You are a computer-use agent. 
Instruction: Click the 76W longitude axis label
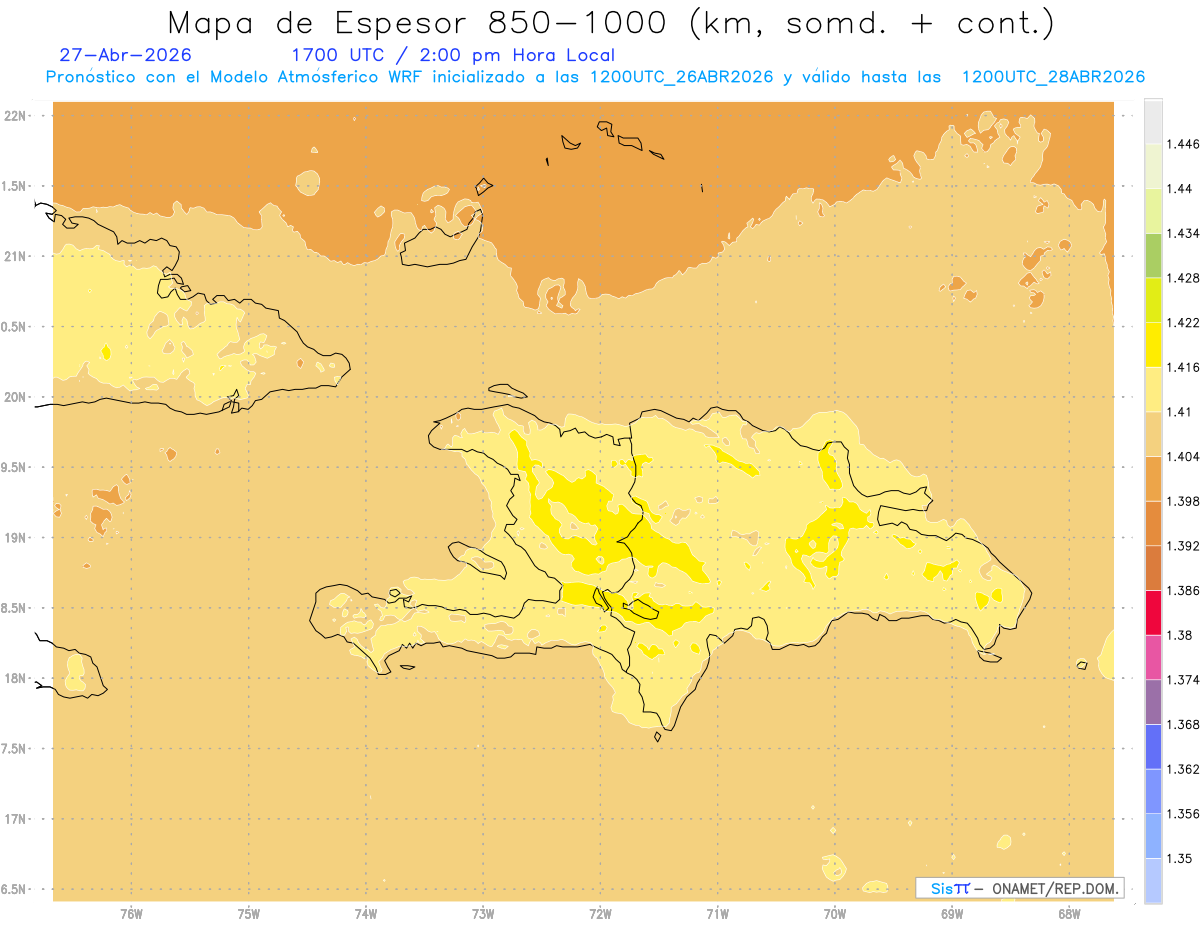tap(131, 913)
